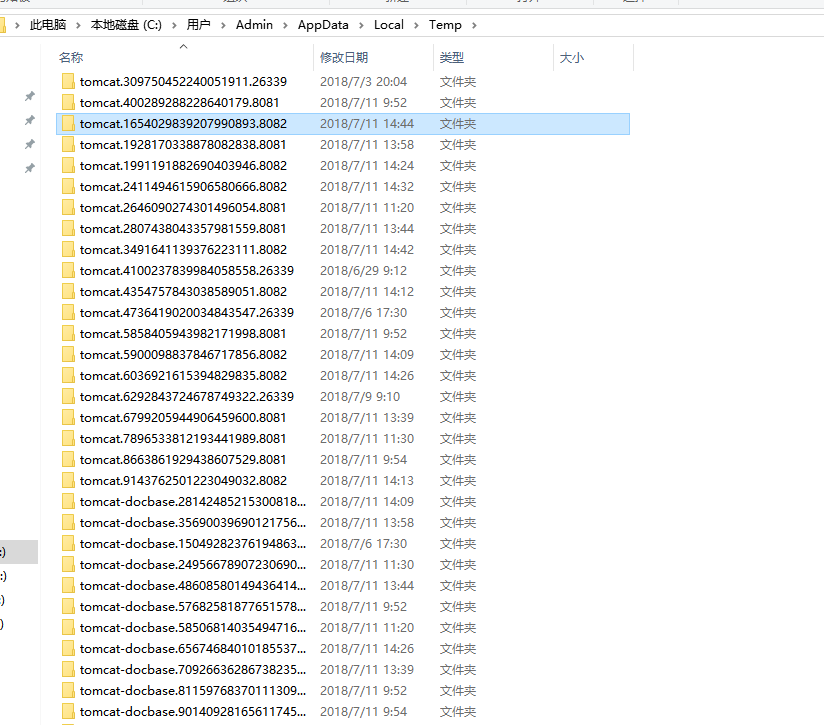This screenshot has height=725, width=824.
Task: Click folder icon of tomcat.866386192943860752 9.8081
Action: tap(68, 460)
